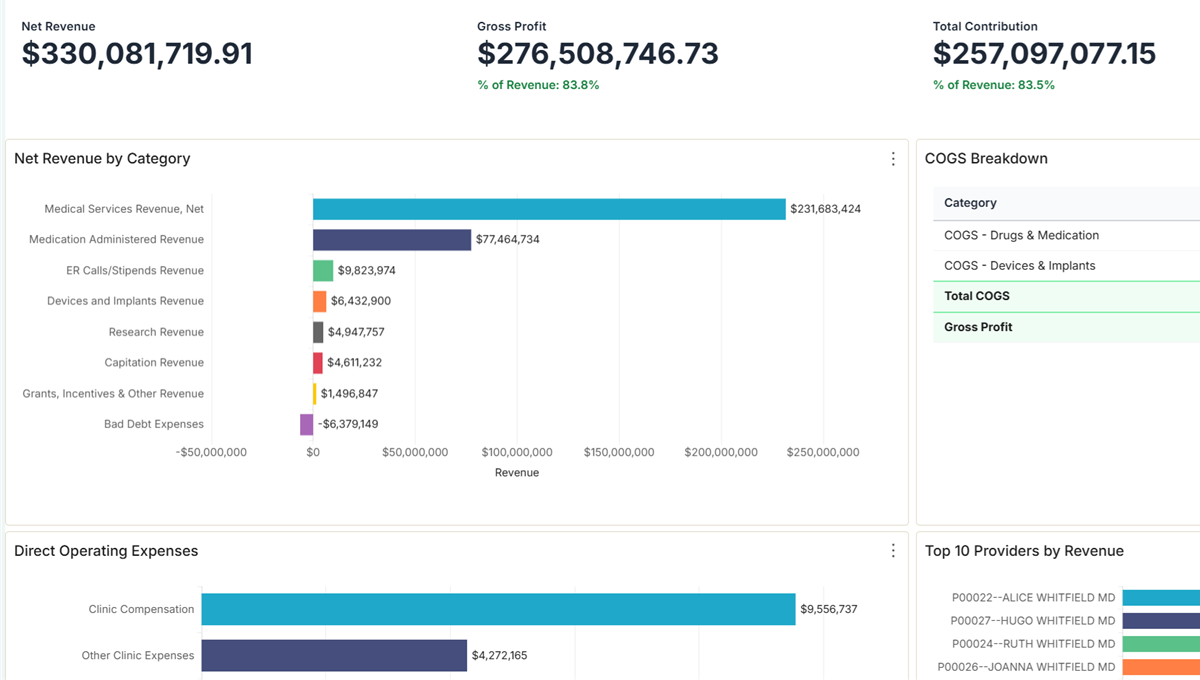
Task: Click the Clinic Compensation axis label
Action: pos(141,609)
